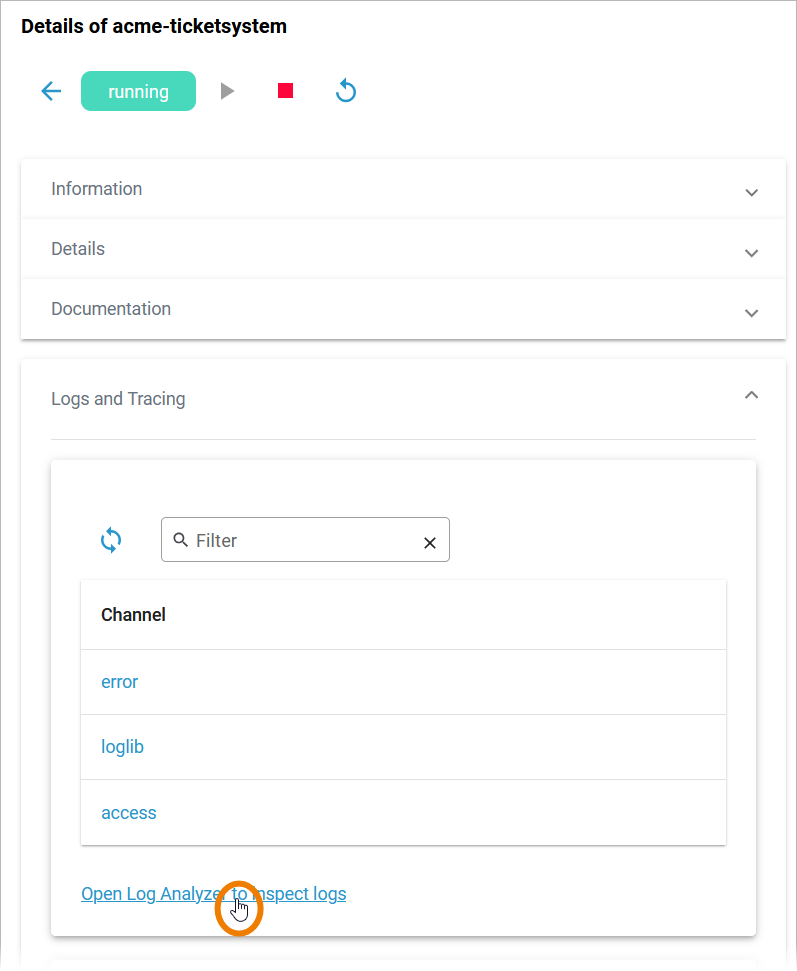Click the Documentation panel title text
The height and width of the screenshot is (971, 797).
111,309
